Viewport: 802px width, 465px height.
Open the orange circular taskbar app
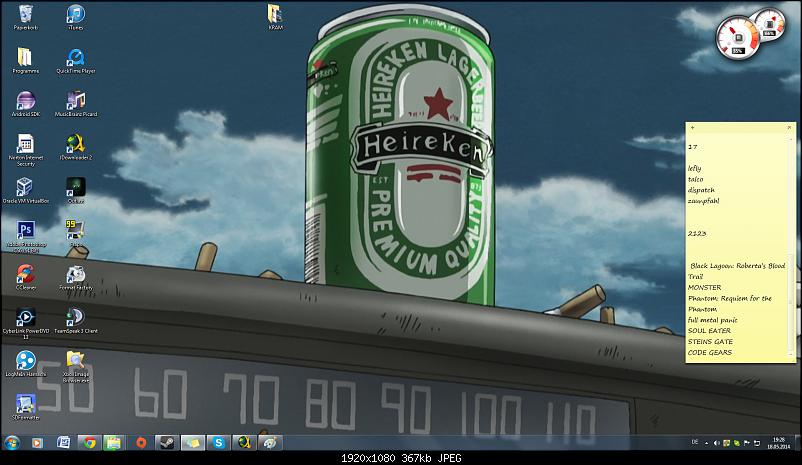click(x=141, y=442)
